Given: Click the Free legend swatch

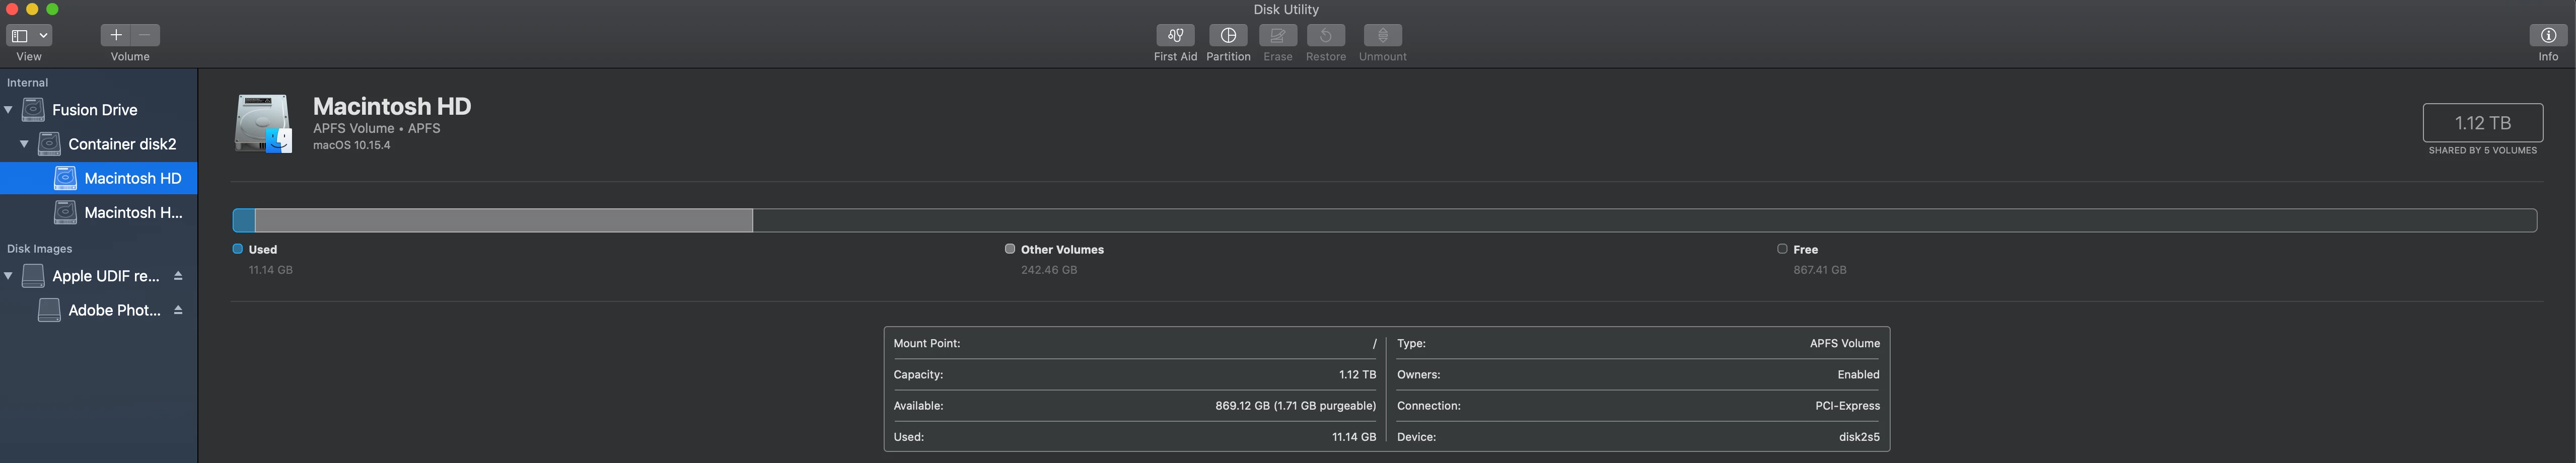Looking at the screenshot, I should click(x=1782, y=249).
